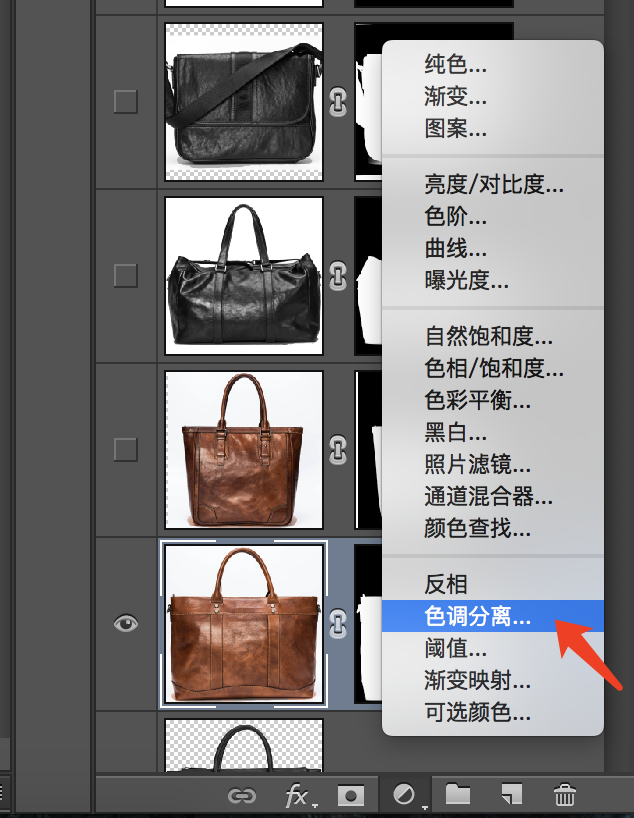Create a new group with folder icon
The image size is (634, 818).
[x=457, y=795]
